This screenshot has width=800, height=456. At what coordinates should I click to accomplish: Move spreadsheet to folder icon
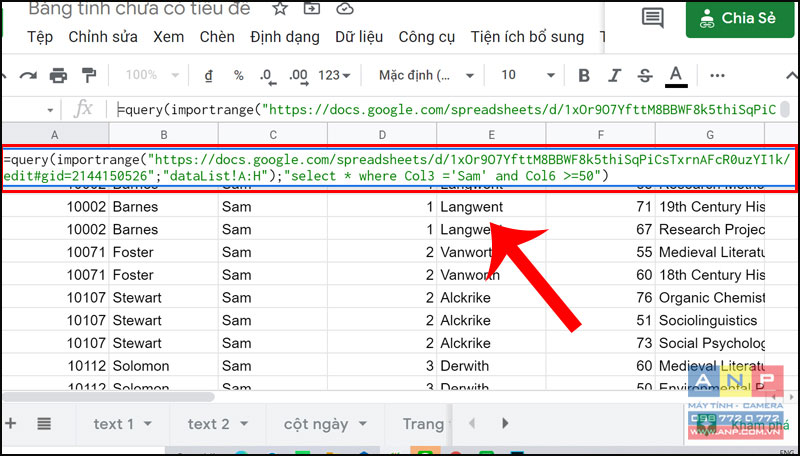click(x=311, y=8)
